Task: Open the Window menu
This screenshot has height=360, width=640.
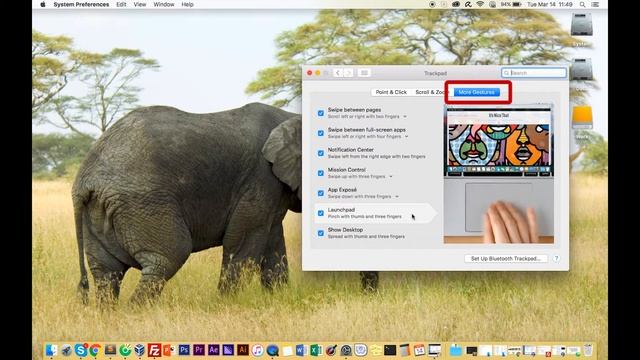Action: pyautogui.click(x=164, y=4)
